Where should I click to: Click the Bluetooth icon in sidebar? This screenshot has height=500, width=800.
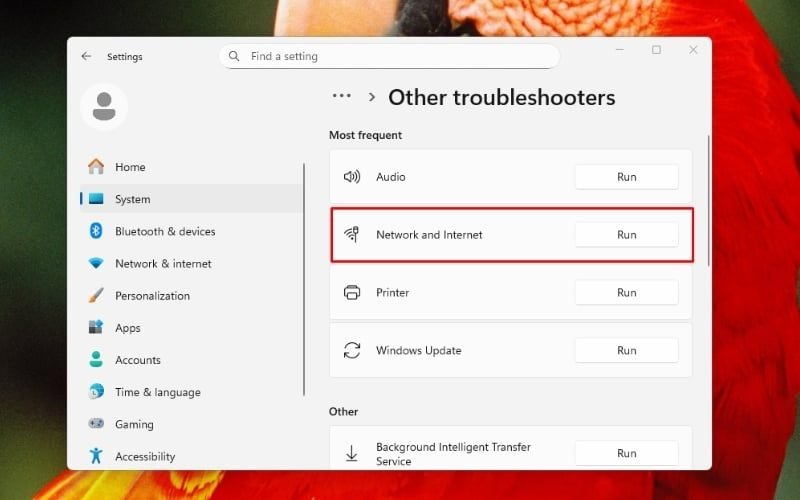tap(96, 231)
